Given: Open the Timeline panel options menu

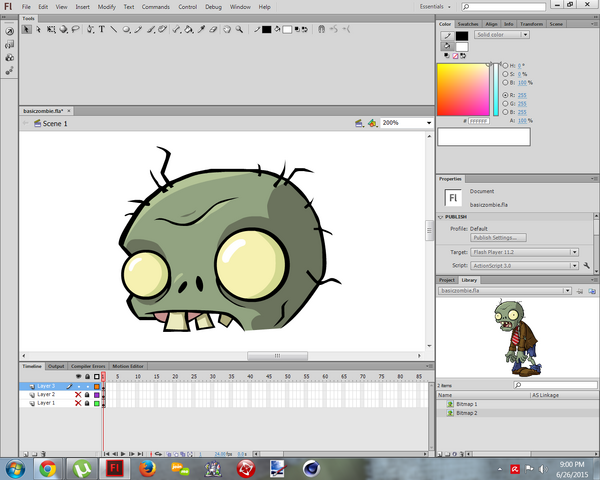Looking at the screenshot, I should (x=429, y=366).
